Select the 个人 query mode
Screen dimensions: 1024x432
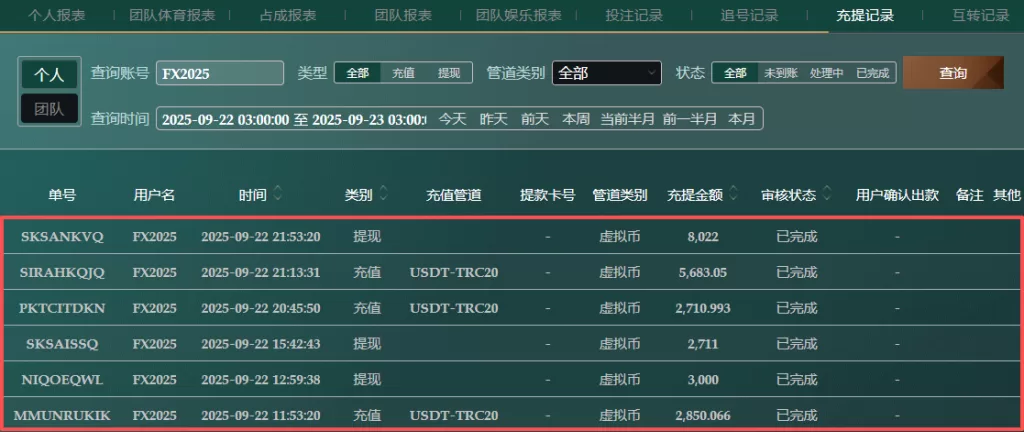coord(49,75)
